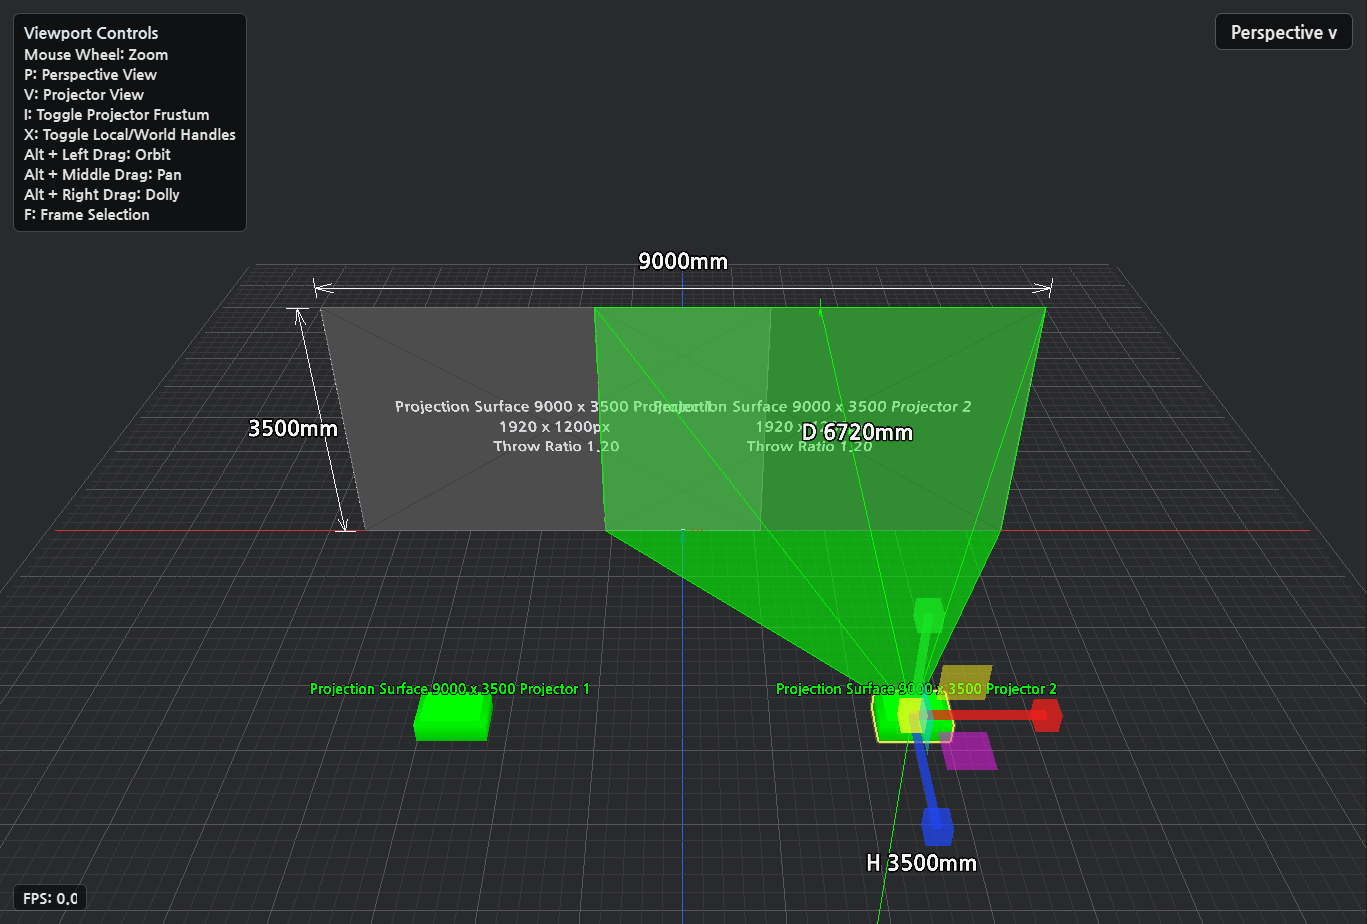This screenshot has height=924, width=1367.
Task: Grab the magenta plane handle on gizmo
Action: click(x=970, y=751)
